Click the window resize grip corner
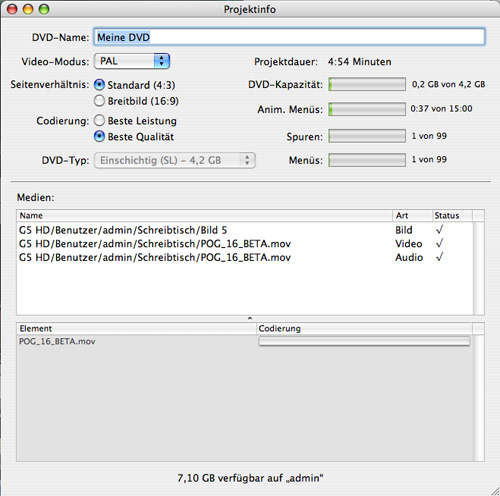Viewport: 500px width, 496px height. [495, 491]
